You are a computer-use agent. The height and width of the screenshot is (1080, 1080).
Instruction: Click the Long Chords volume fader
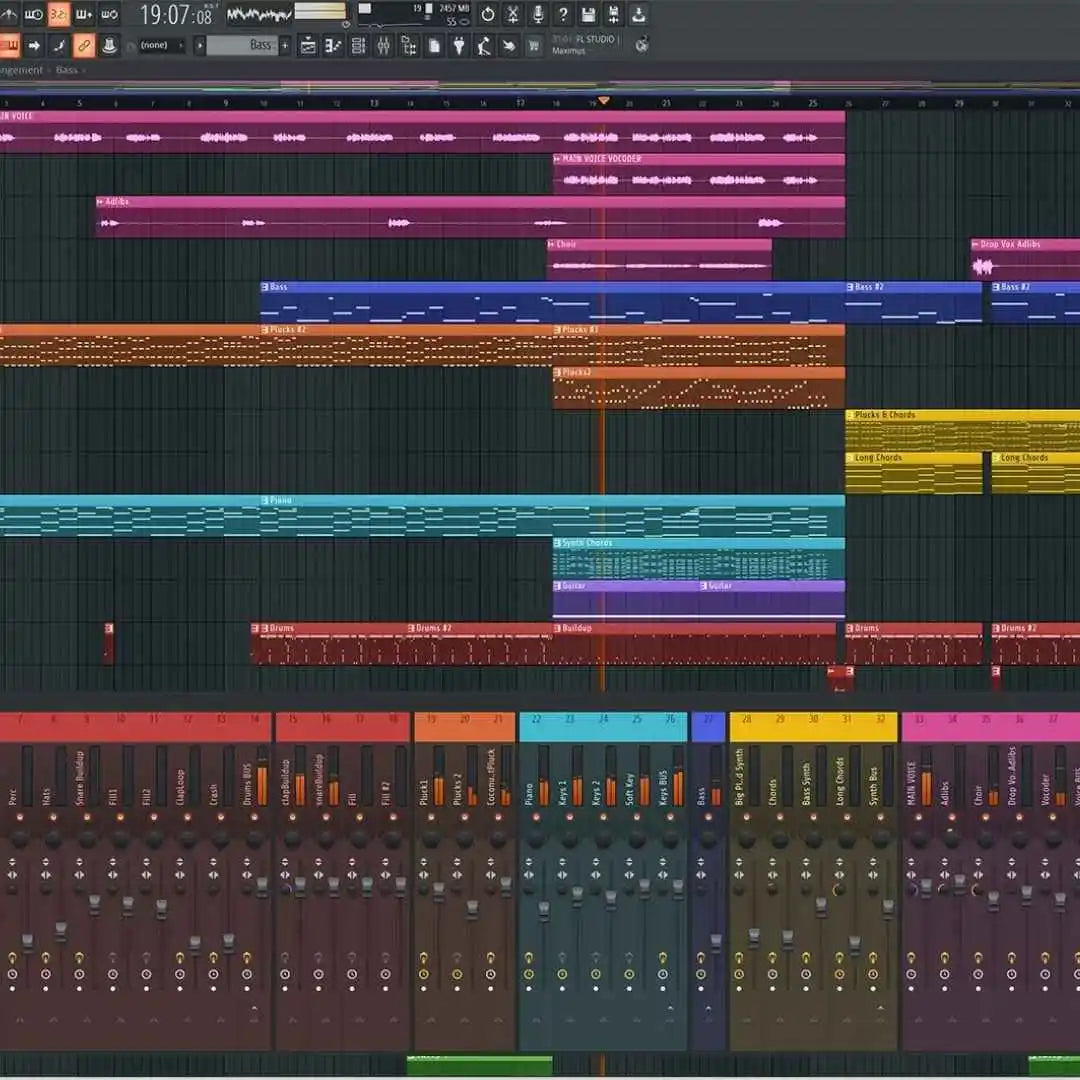pyautogui.click(x=854, y=942)
